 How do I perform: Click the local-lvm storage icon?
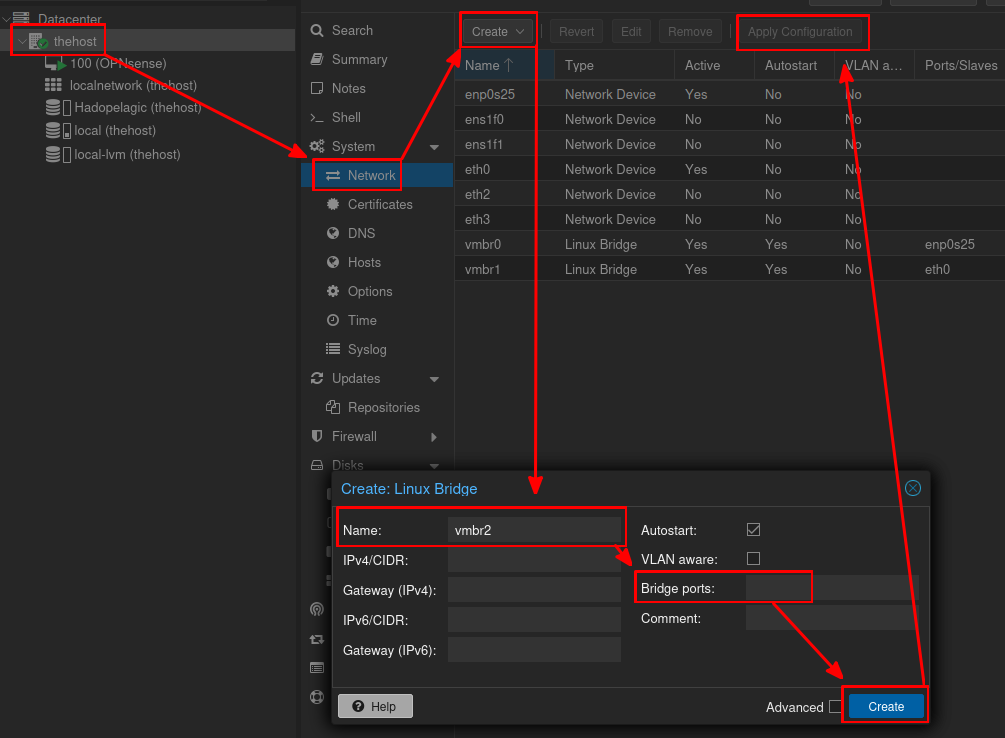(x=53, y=155)
